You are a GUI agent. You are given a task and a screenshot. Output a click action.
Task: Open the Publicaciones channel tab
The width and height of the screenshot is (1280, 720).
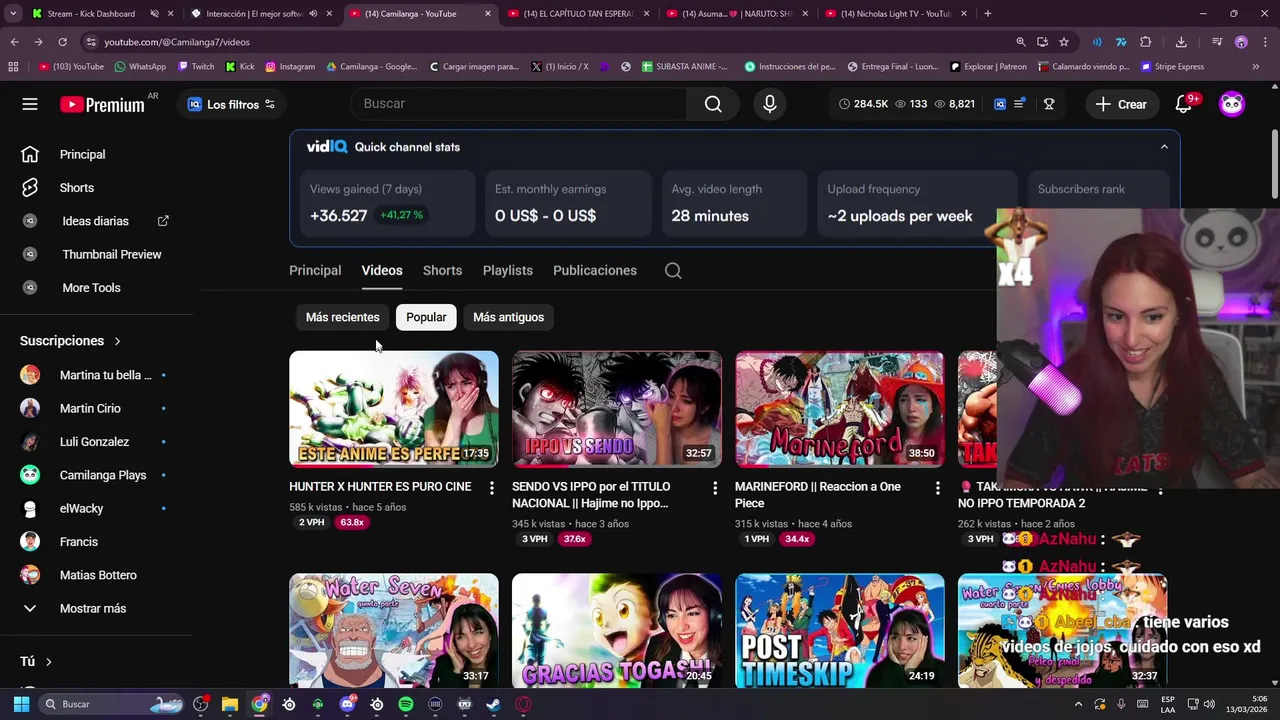595,270
